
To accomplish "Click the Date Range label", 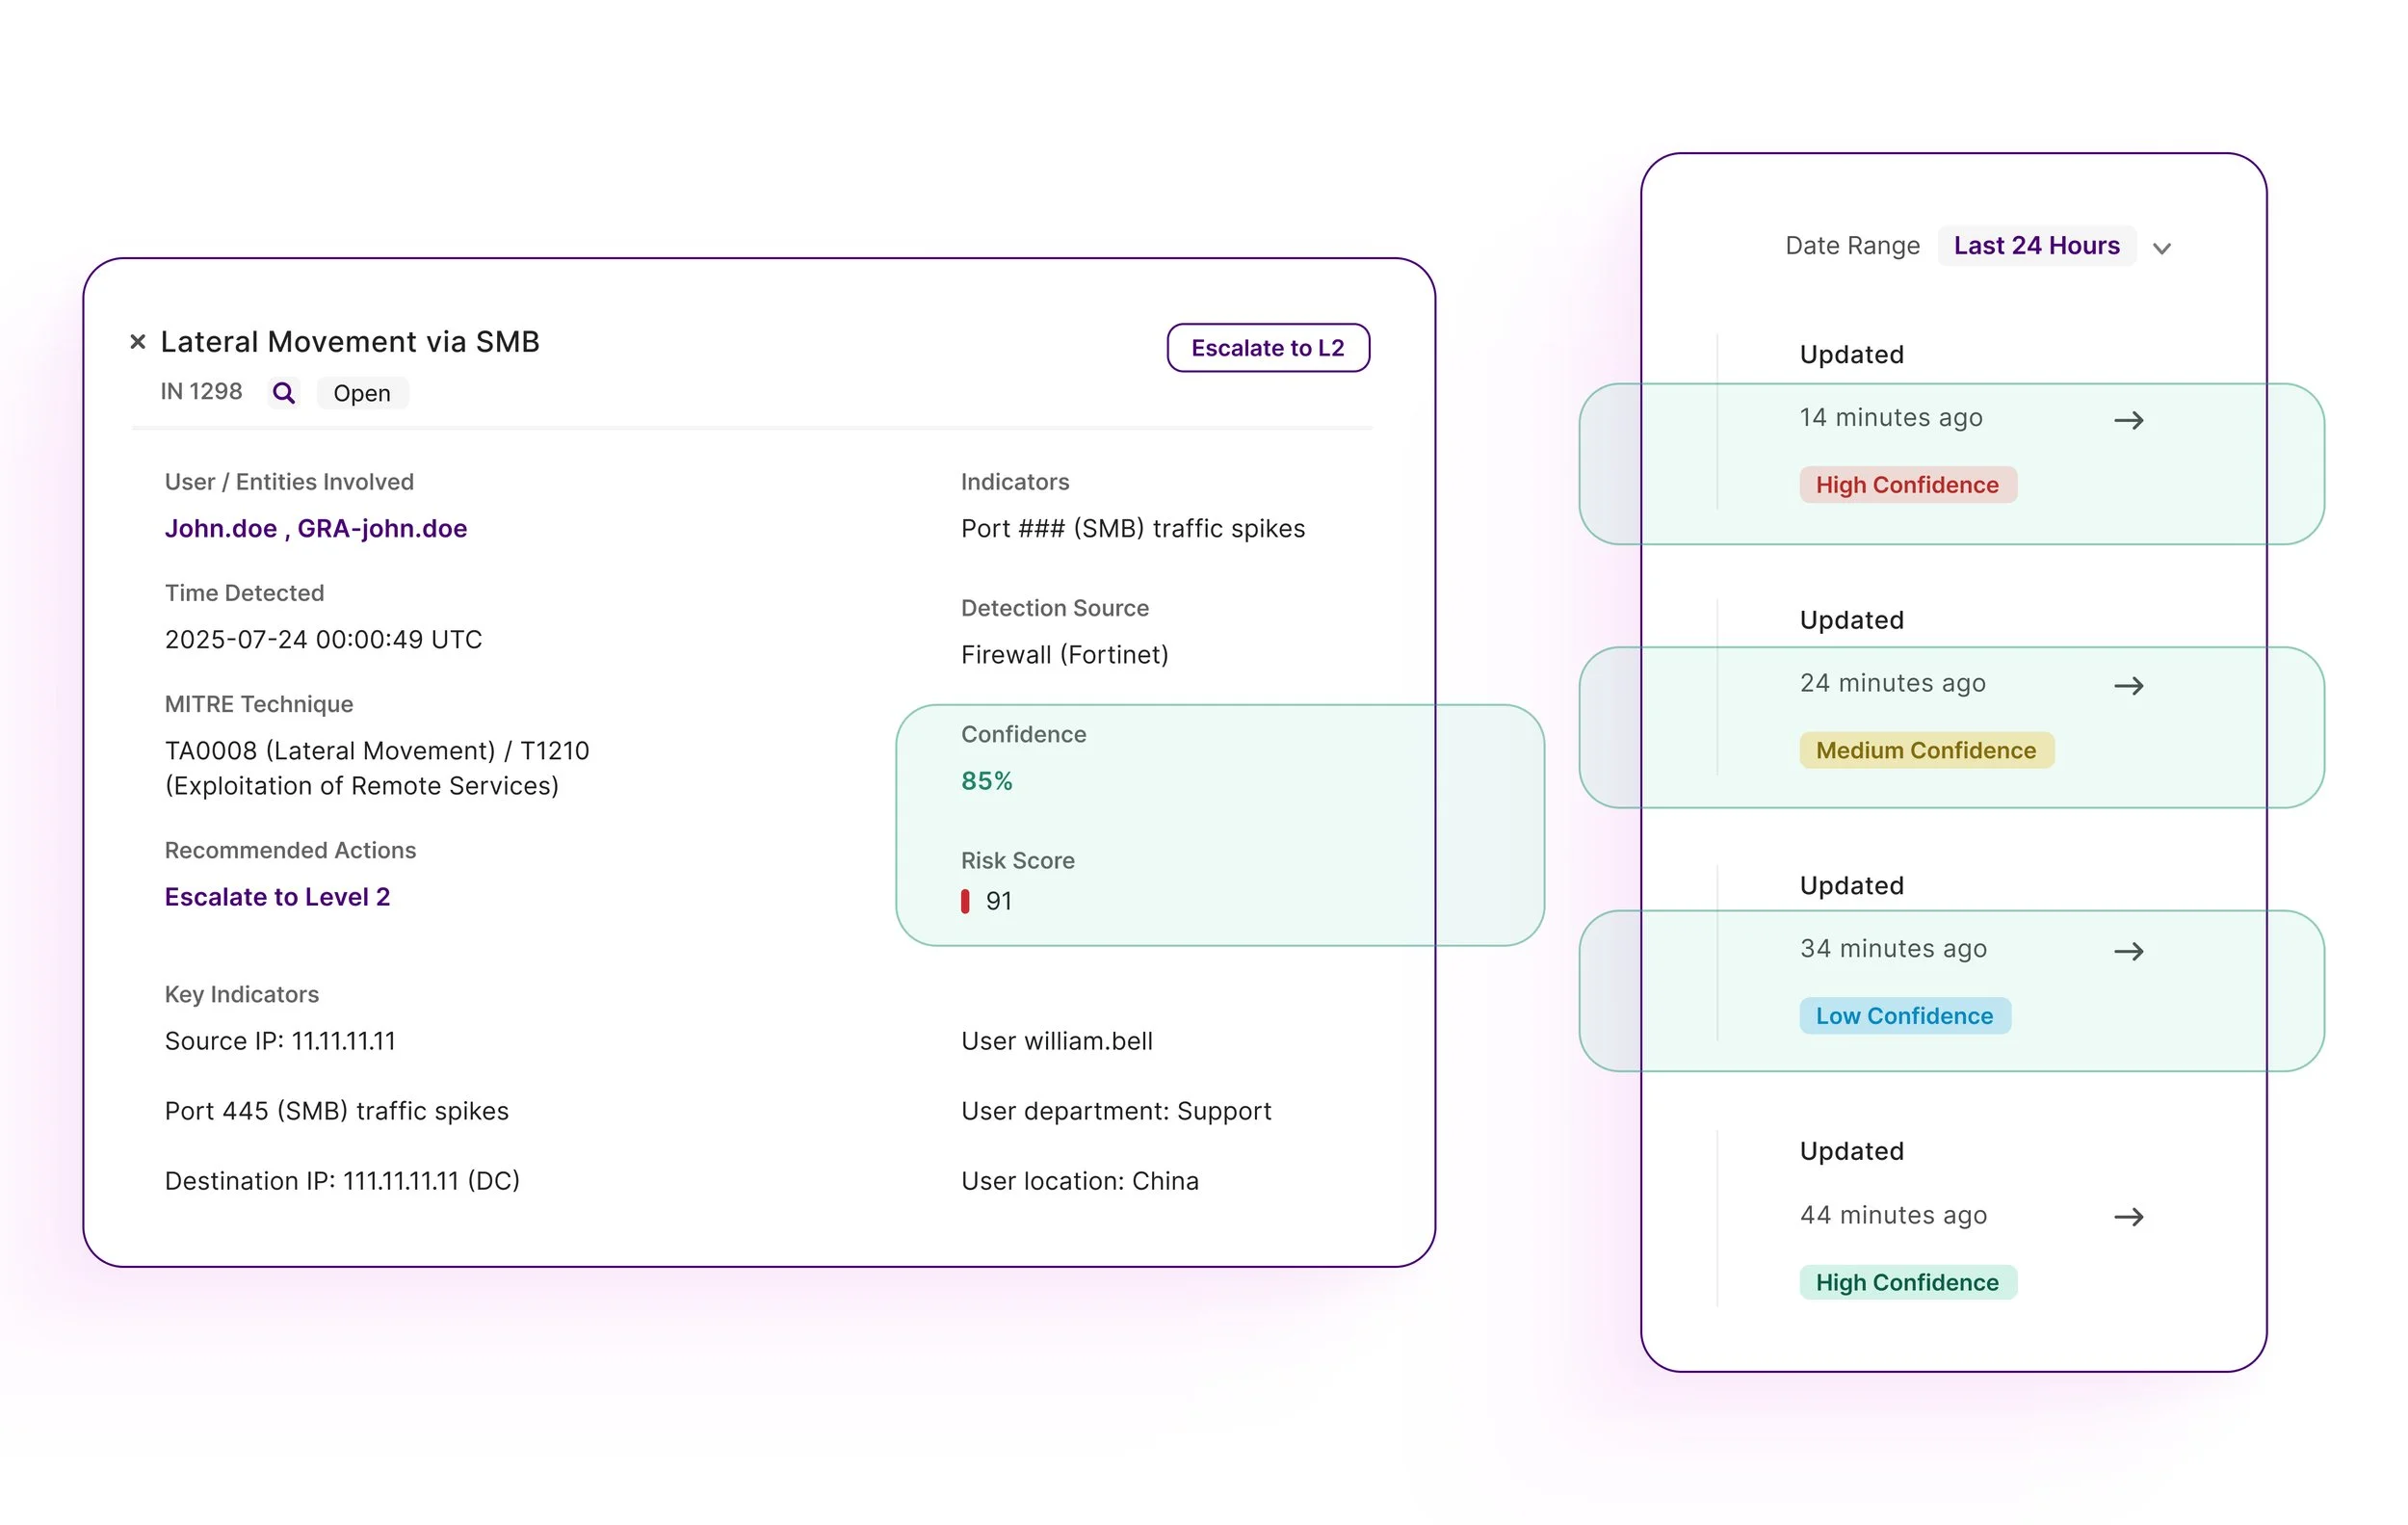I will tap(1853, 246).
